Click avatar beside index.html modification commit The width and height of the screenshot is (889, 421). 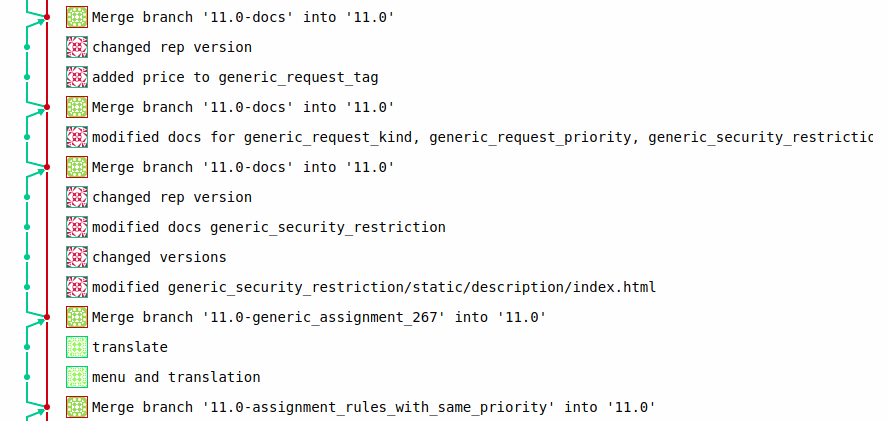tap(77, 287)
